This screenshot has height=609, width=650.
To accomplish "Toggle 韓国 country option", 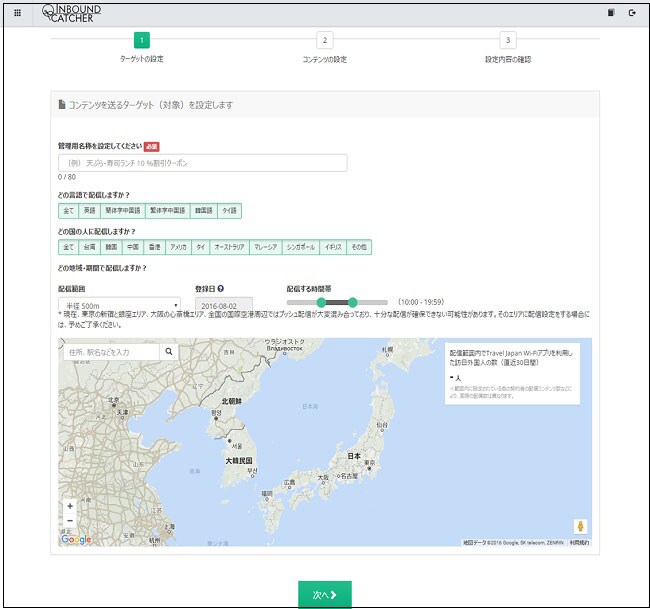I will coord(111,247).
